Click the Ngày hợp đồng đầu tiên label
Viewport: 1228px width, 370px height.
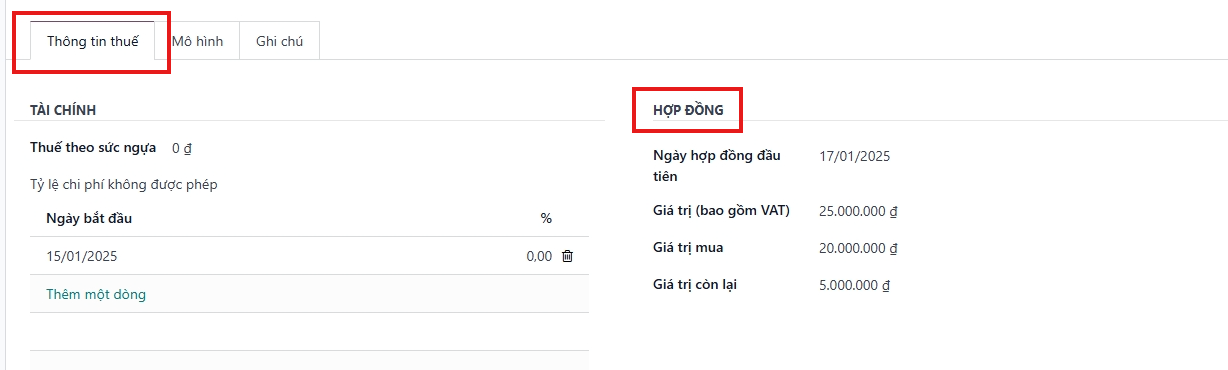click(x=717, y=165)
